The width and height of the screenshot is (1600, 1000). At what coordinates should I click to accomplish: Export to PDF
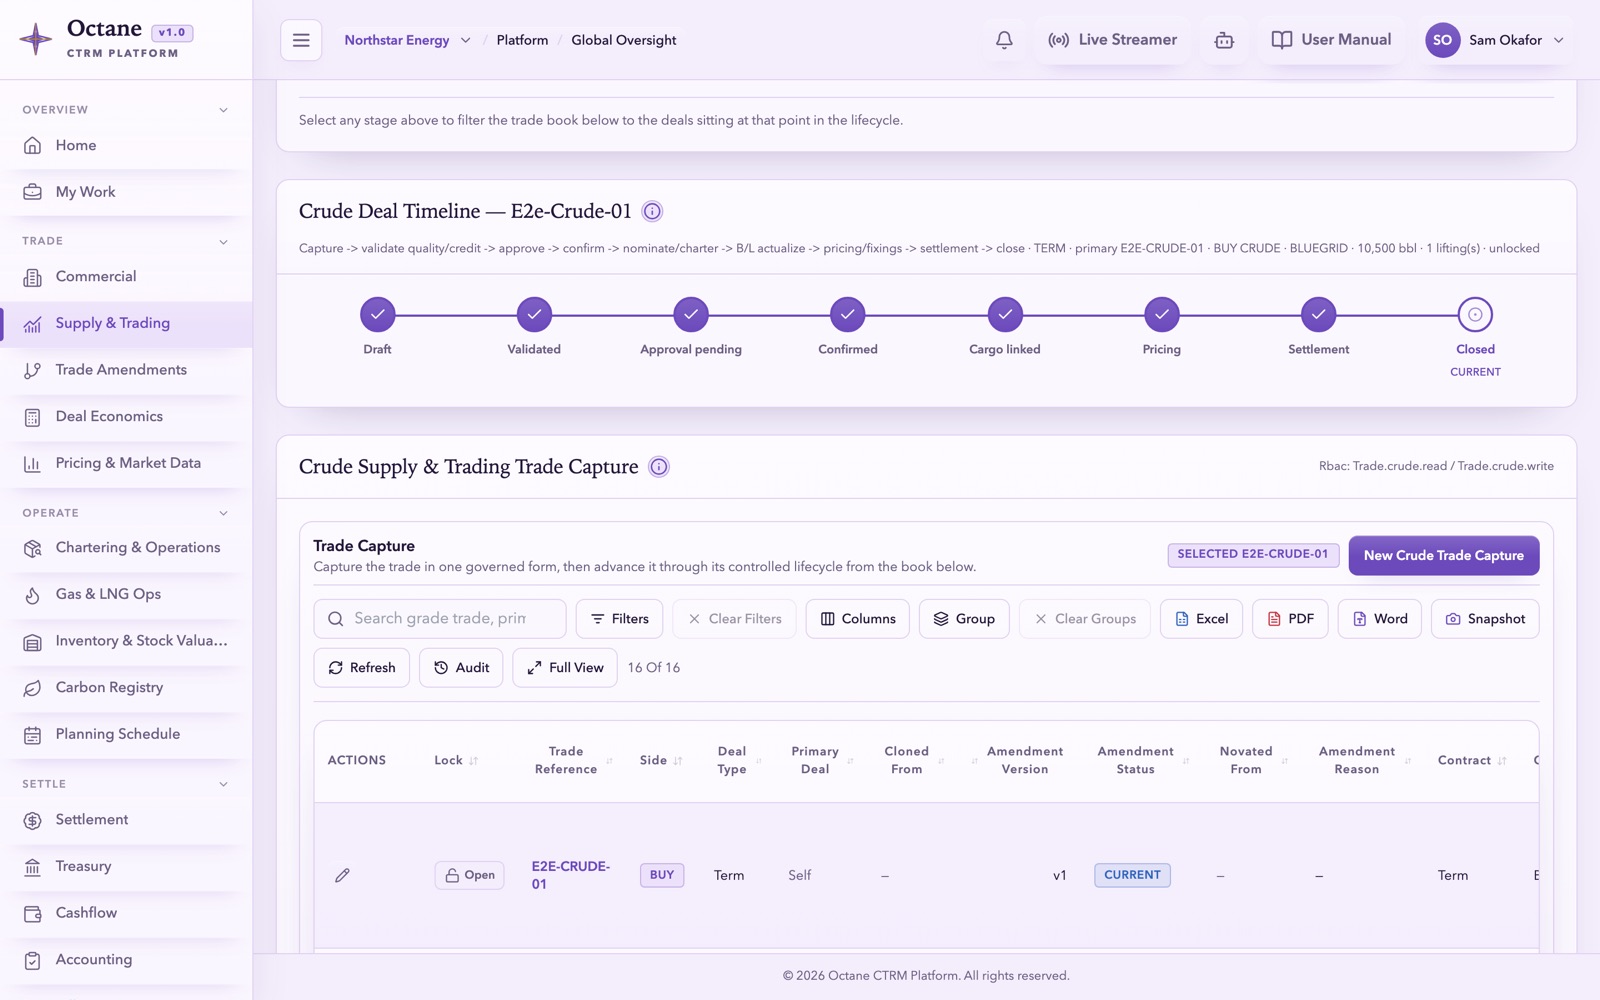[x=1290, y=619]
